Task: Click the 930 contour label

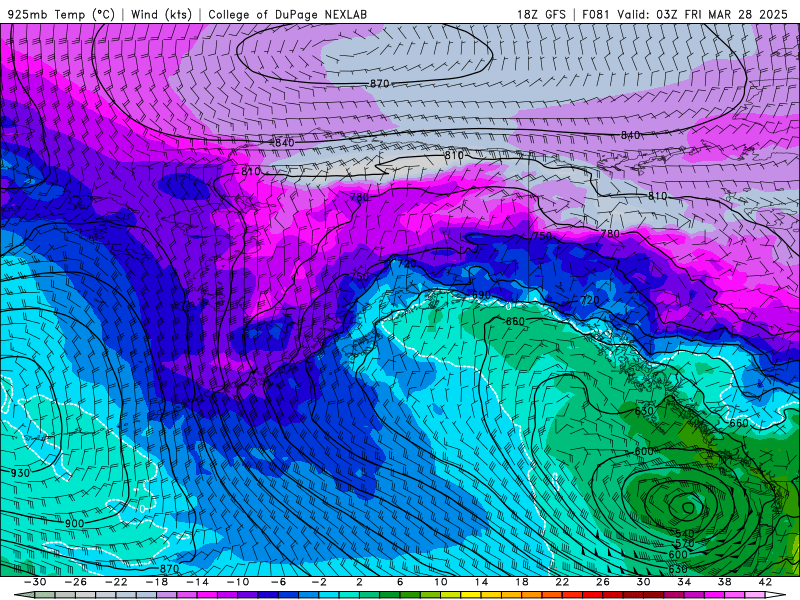Action: (x=20, y=473)
